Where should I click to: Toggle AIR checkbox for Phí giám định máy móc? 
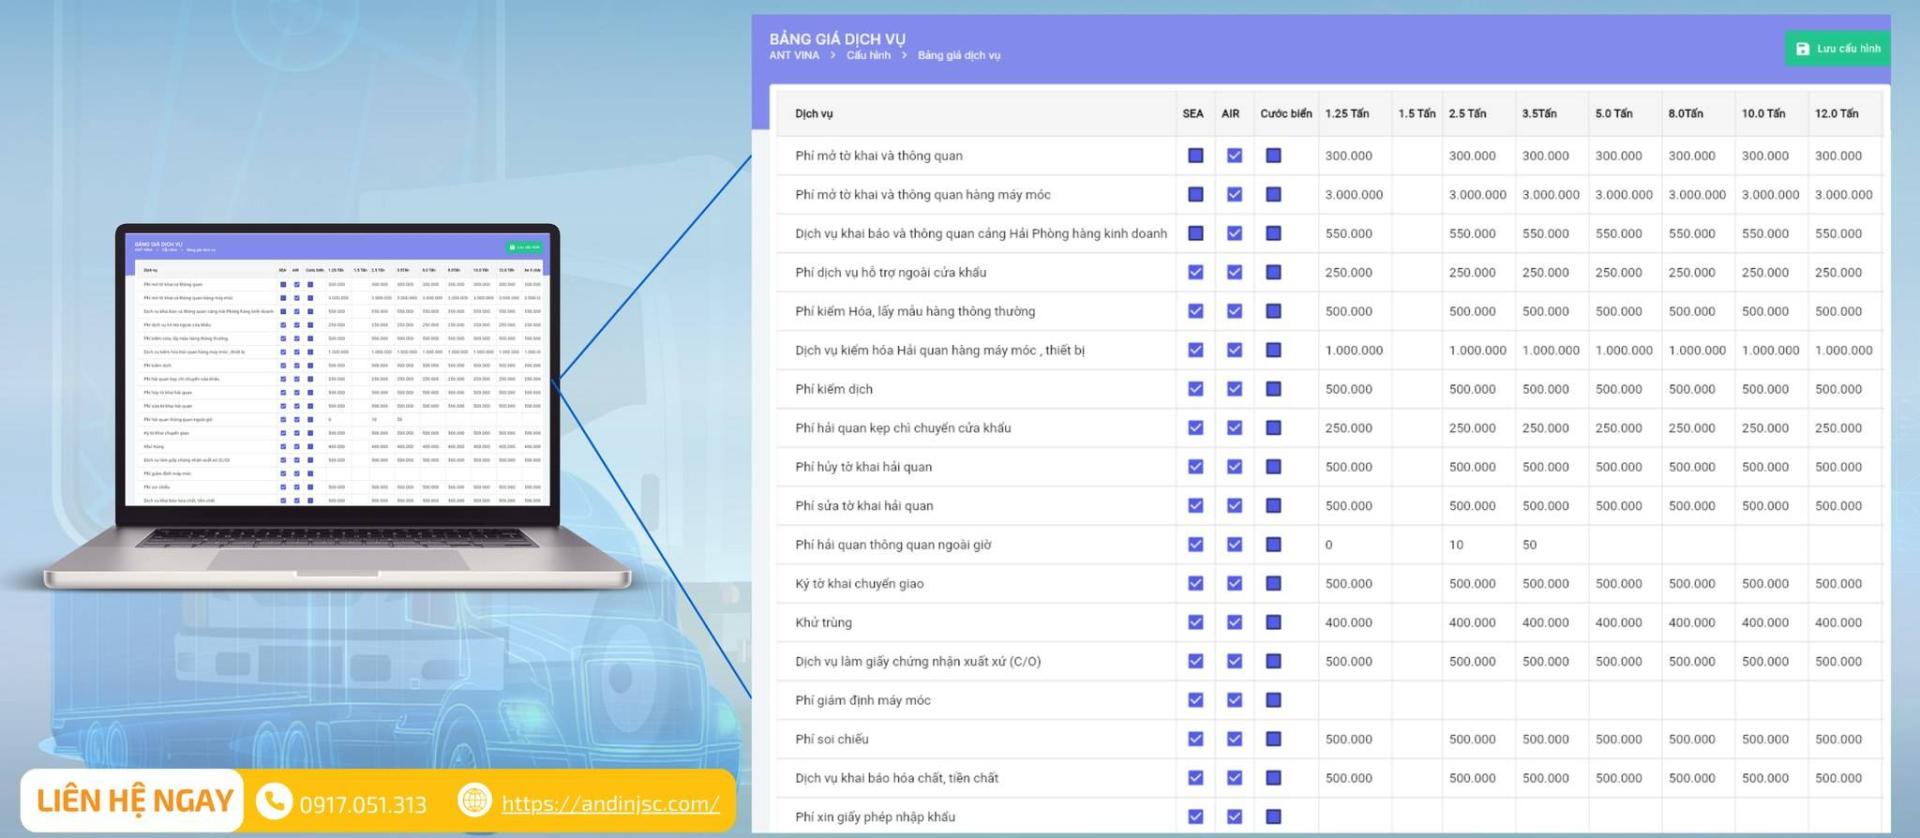[x=1234, y=700]
